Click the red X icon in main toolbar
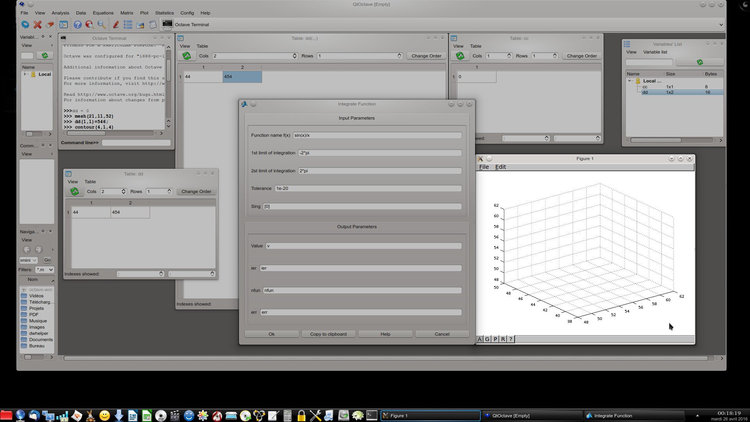The image size is (750, 422). [x=38, y=23]
